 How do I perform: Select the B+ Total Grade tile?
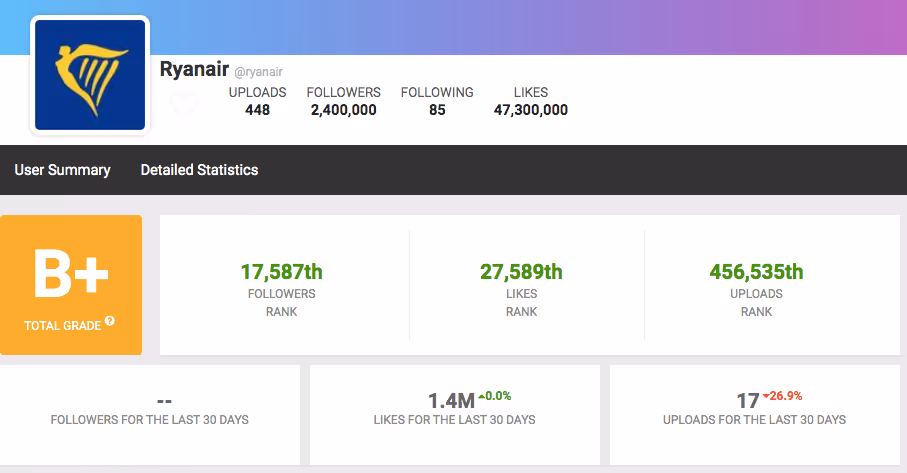coord(71,285)
